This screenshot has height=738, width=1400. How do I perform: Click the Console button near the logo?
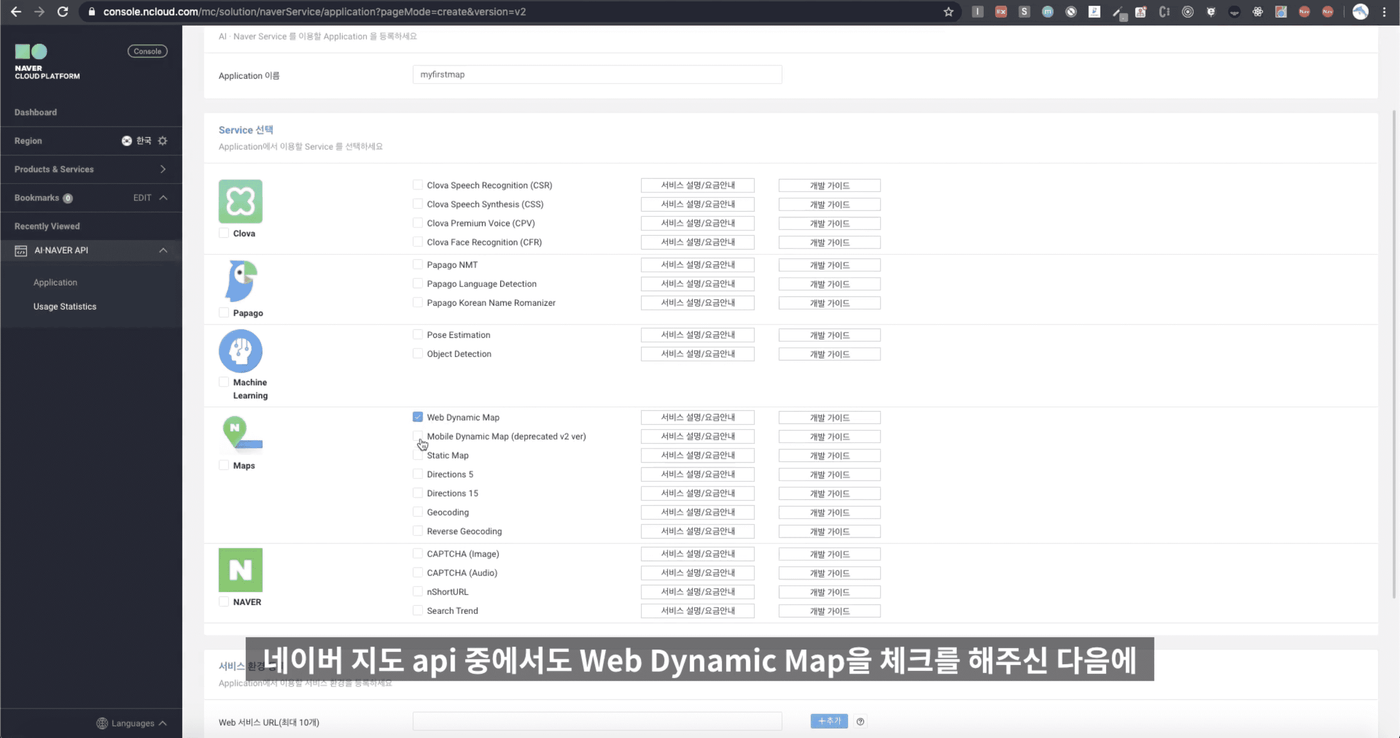pyautogui.click(x=147, y=51)
